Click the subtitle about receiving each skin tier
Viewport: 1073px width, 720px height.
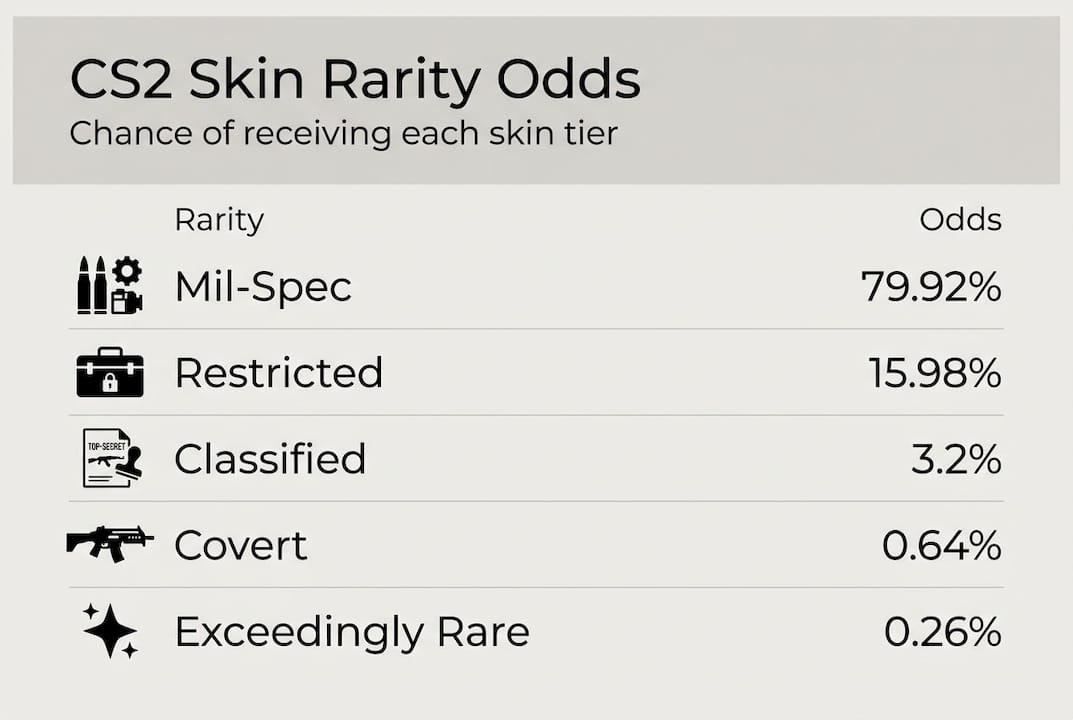point(343,133)
